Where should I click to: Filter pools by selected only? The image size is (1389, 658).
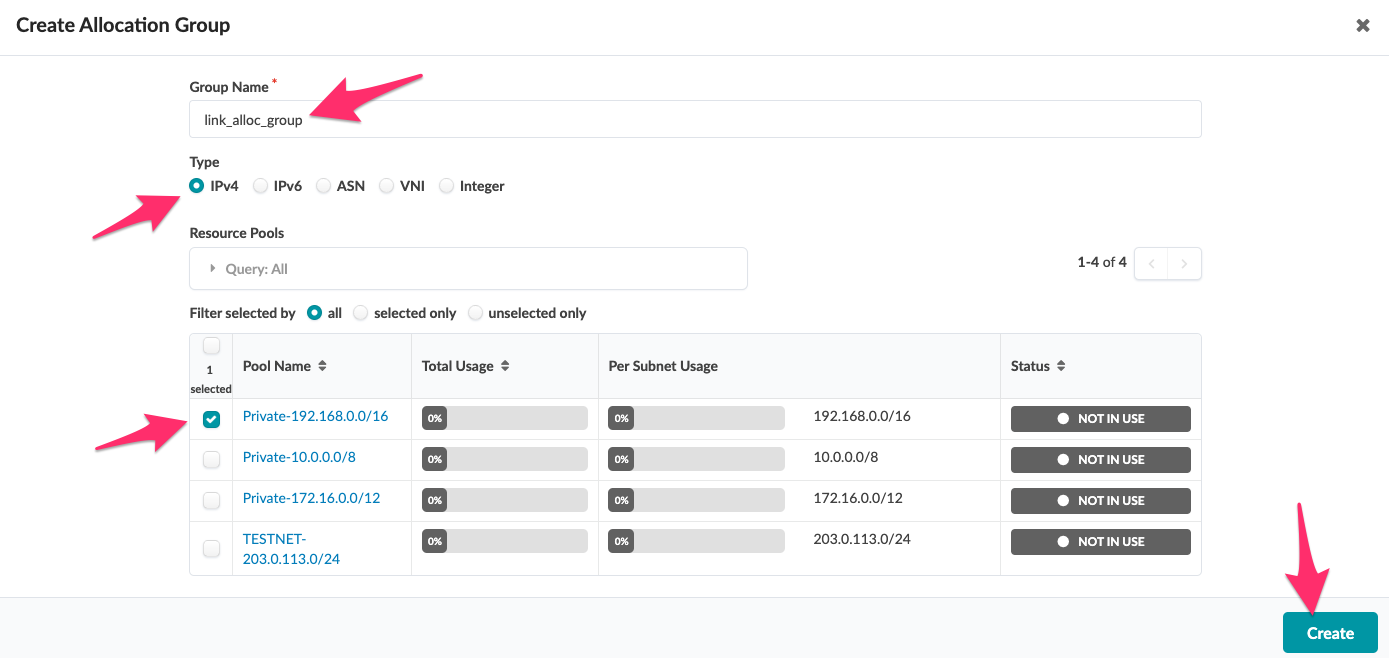click(360, 313)
